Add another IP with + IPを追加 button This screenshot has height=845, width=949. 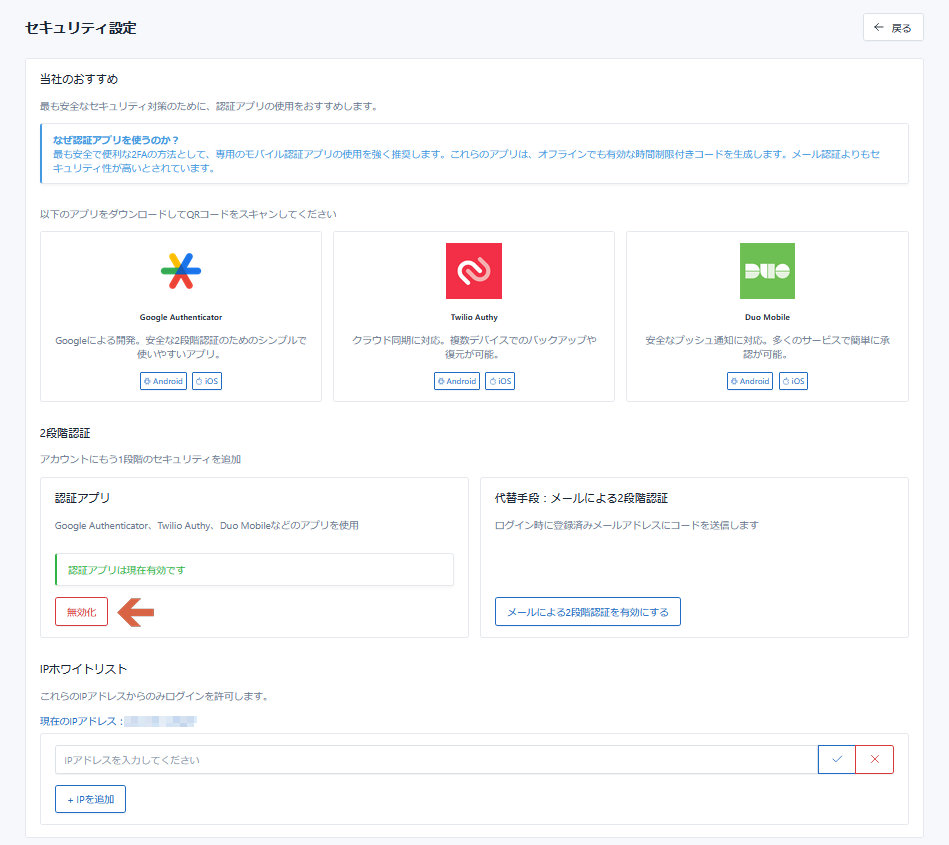pos(90,799)
